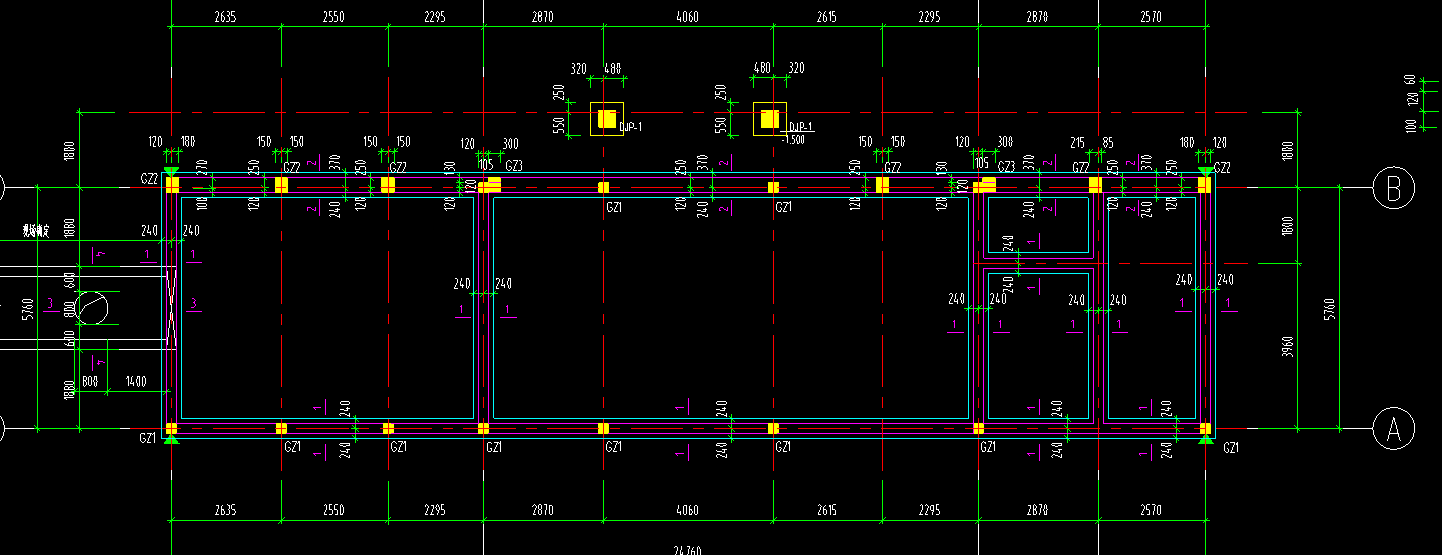This screenshot has width=1442, height=555.
Task: Pick the 2635 text in the bottom dimension row
Action: 225,510
